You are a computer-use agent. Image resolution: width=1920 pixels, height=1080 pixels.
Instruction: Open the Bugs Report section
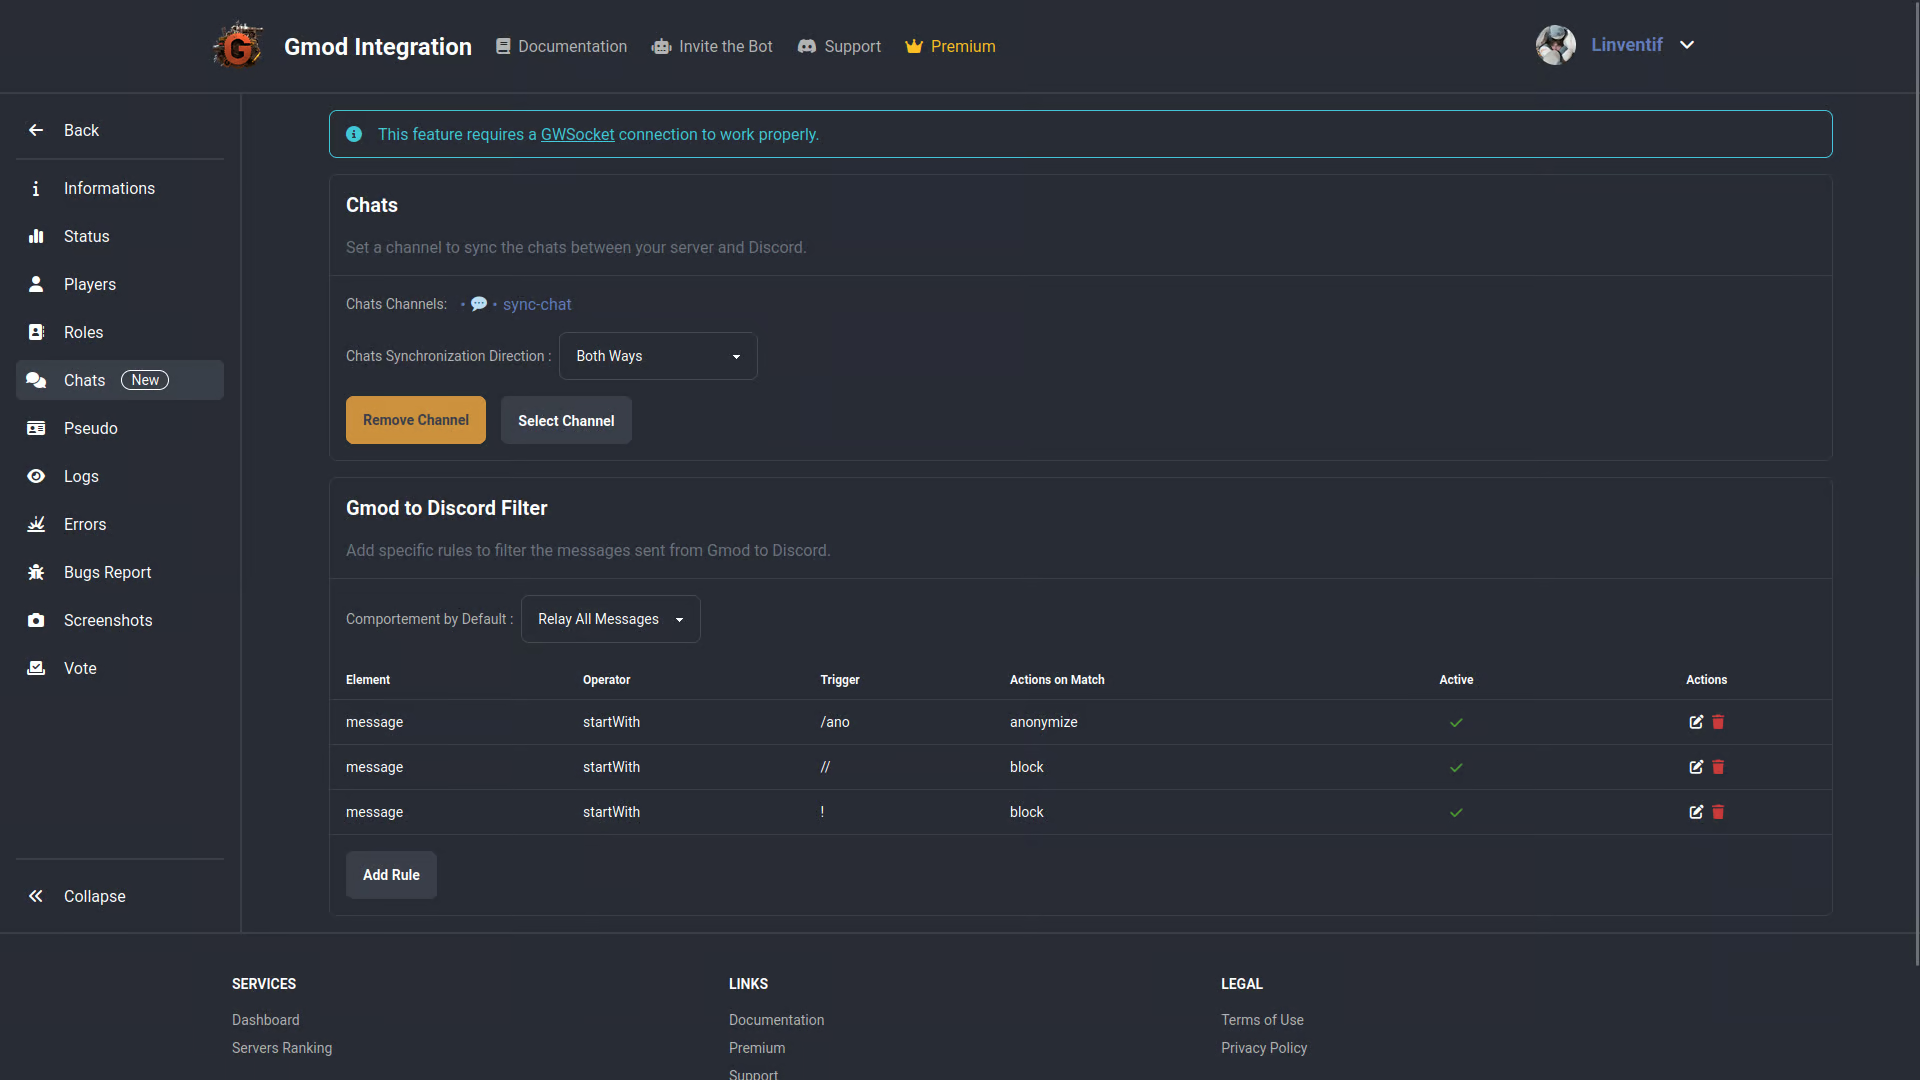point(120,572)
